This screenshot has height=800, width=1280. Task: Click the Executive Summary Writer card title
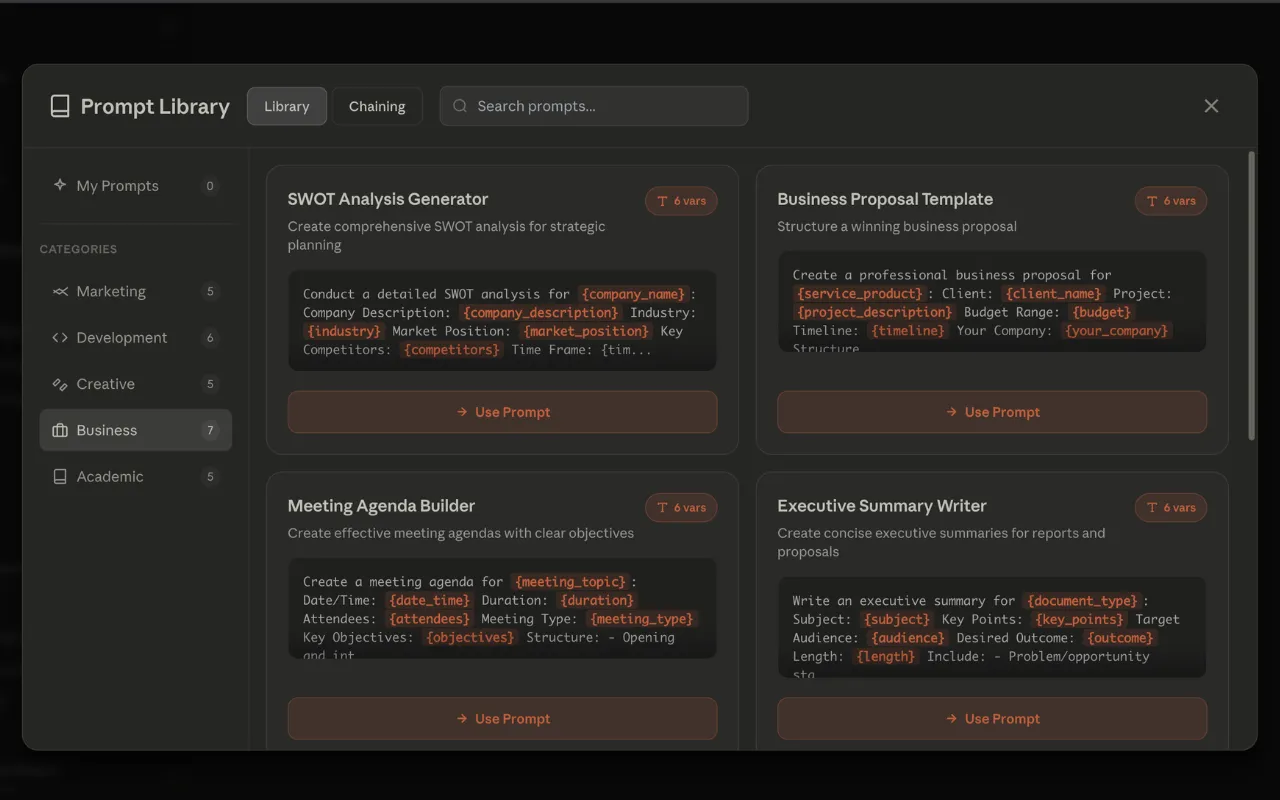point(881,506)
